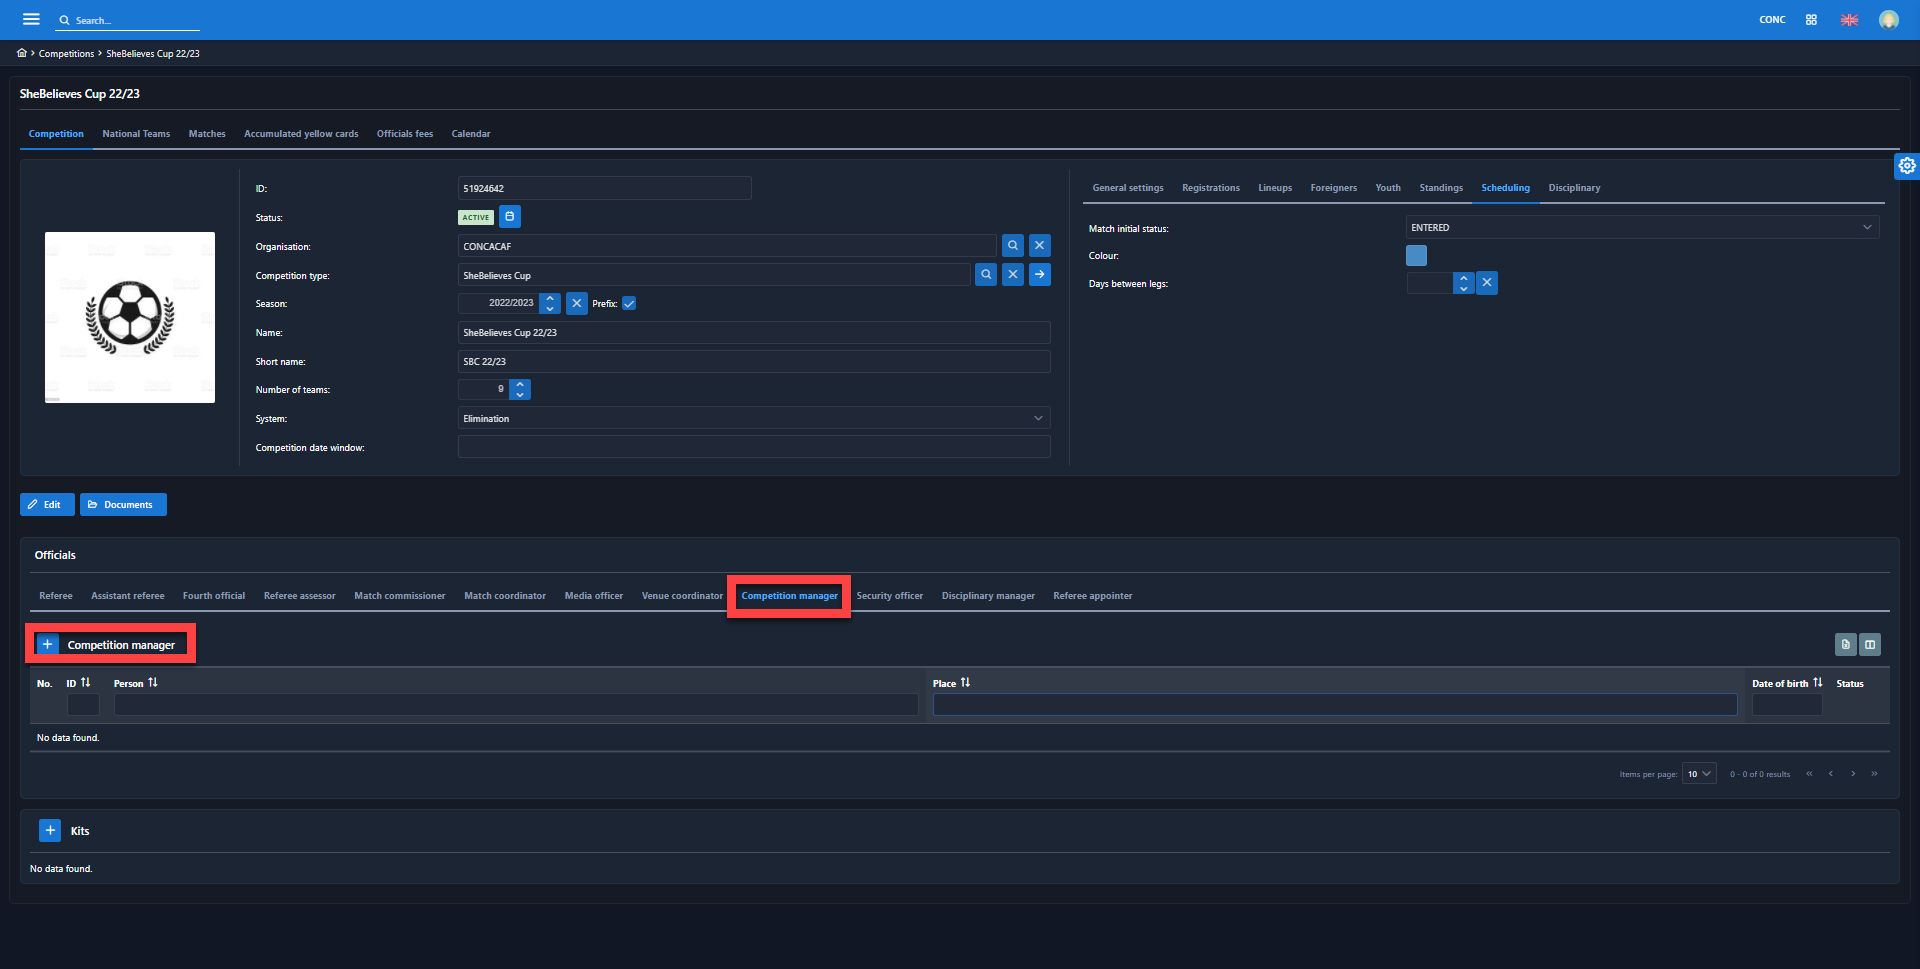The image size is (1920, 969).
Task: Click the Edit button
Action: coord(47,505)
